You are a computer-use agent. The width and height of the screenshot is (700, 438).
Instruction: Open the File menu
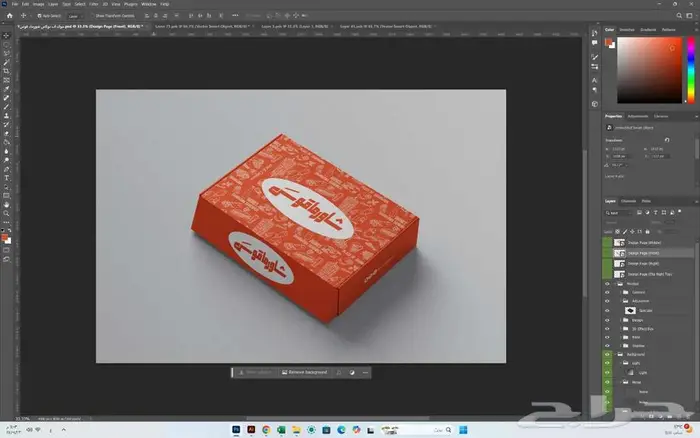coord(15,4)
